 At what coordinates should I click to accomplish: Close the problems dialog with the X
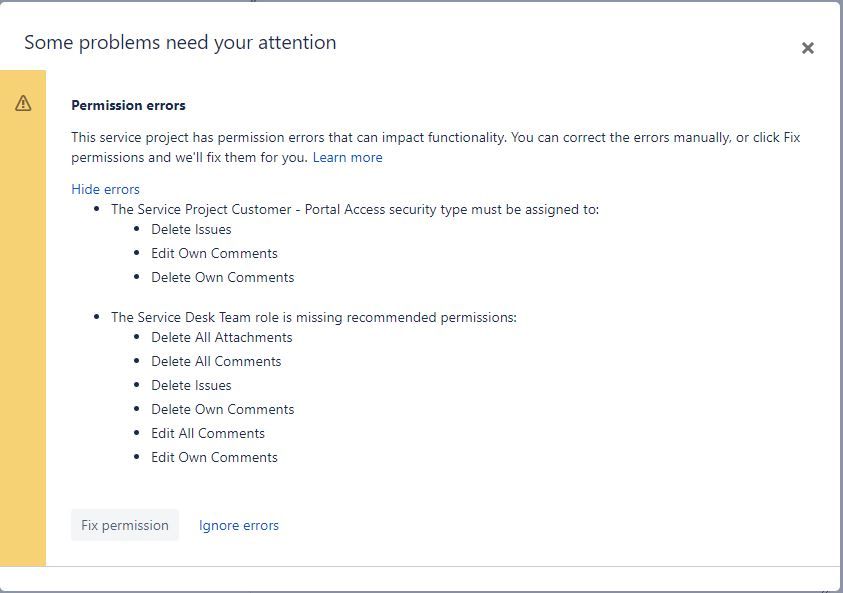808,48
